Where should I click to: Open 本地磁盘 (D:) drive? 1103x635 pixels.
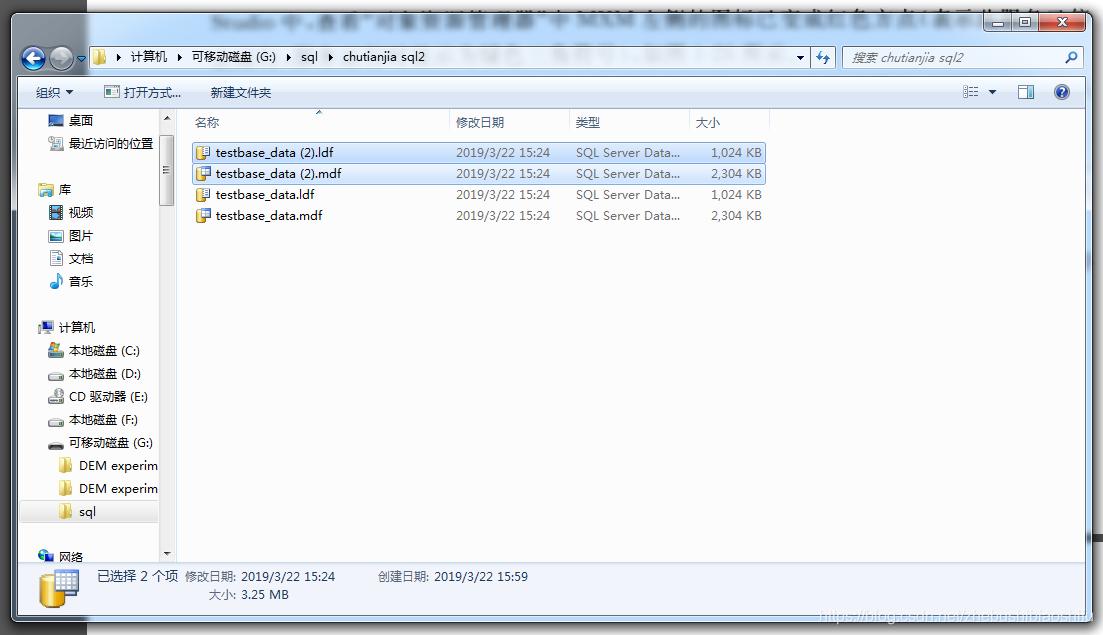pos(104,374)
